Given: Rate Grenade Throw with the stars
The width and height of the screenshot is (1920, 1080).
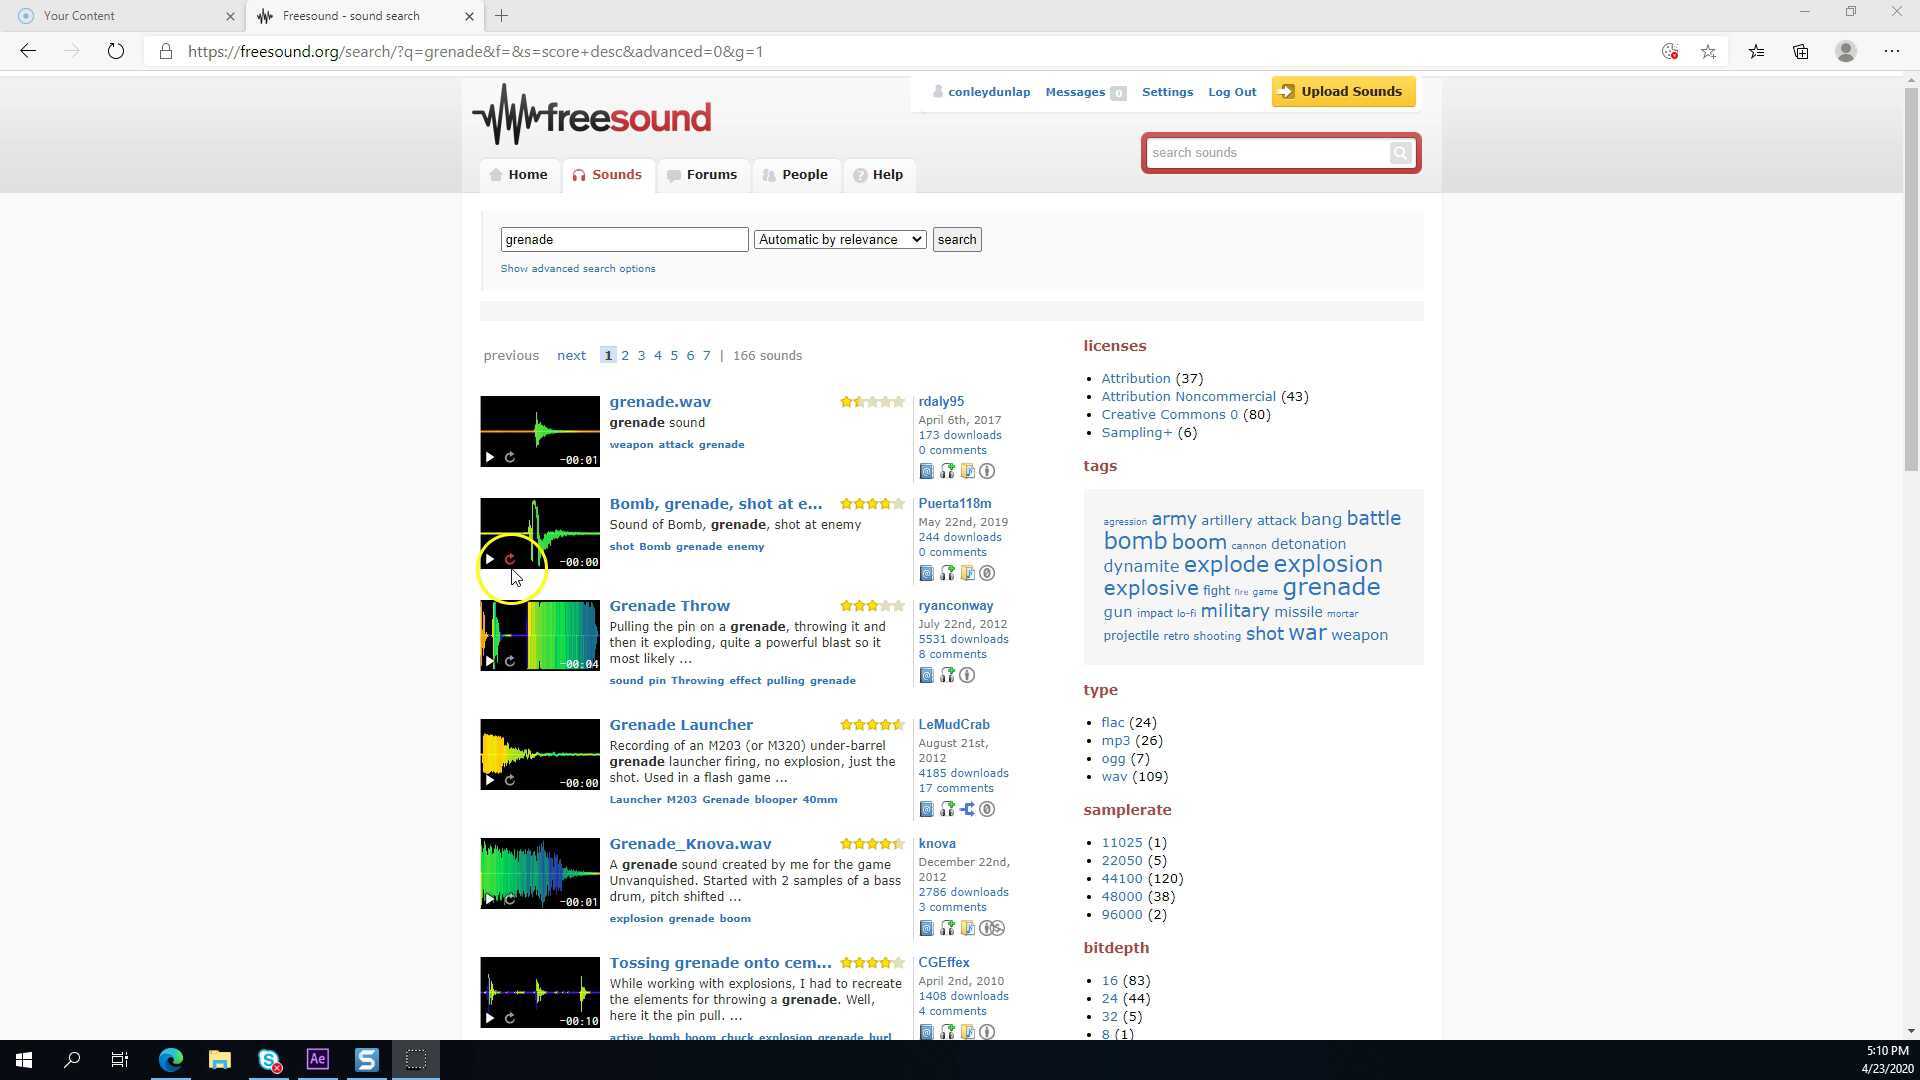Looking at the screenshot, I should click(x=872, y=606).
